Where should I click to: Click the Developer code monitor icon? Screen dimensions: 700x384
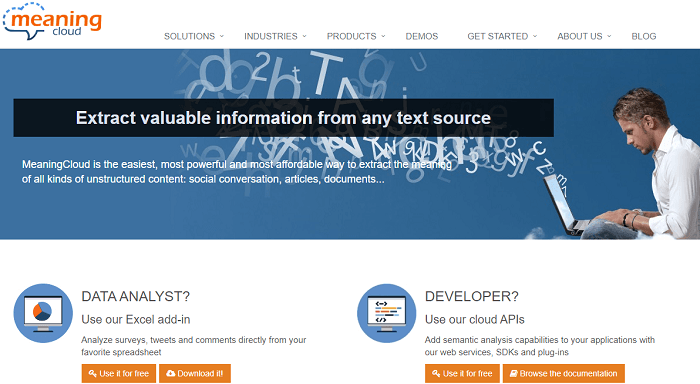[387, 313]
